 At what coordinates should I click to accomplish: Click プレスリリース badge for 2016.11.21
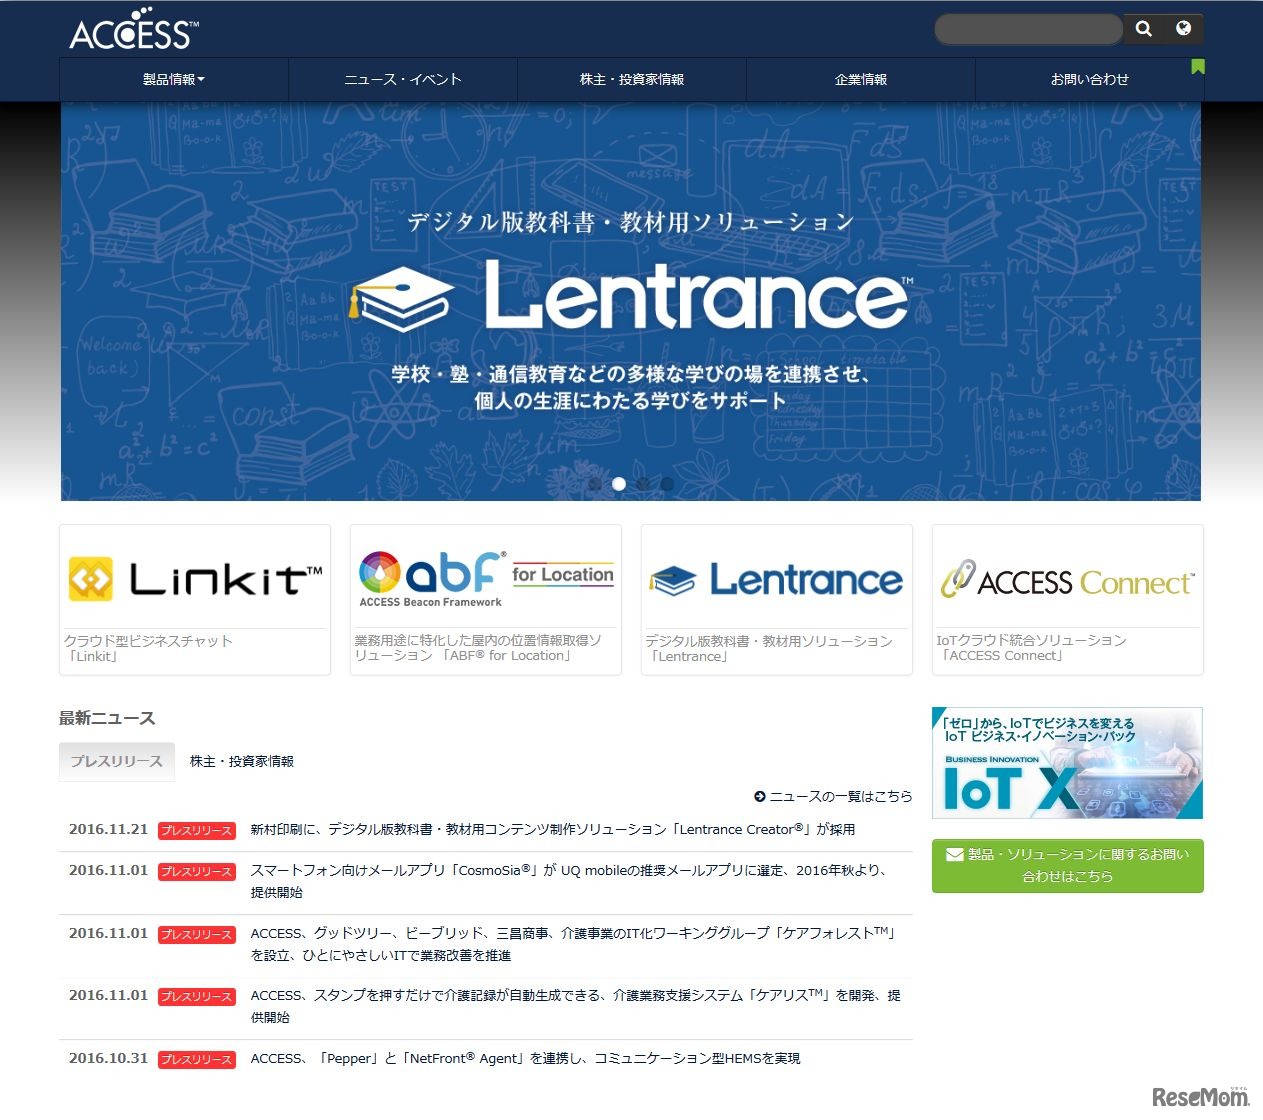coord(197,830)
